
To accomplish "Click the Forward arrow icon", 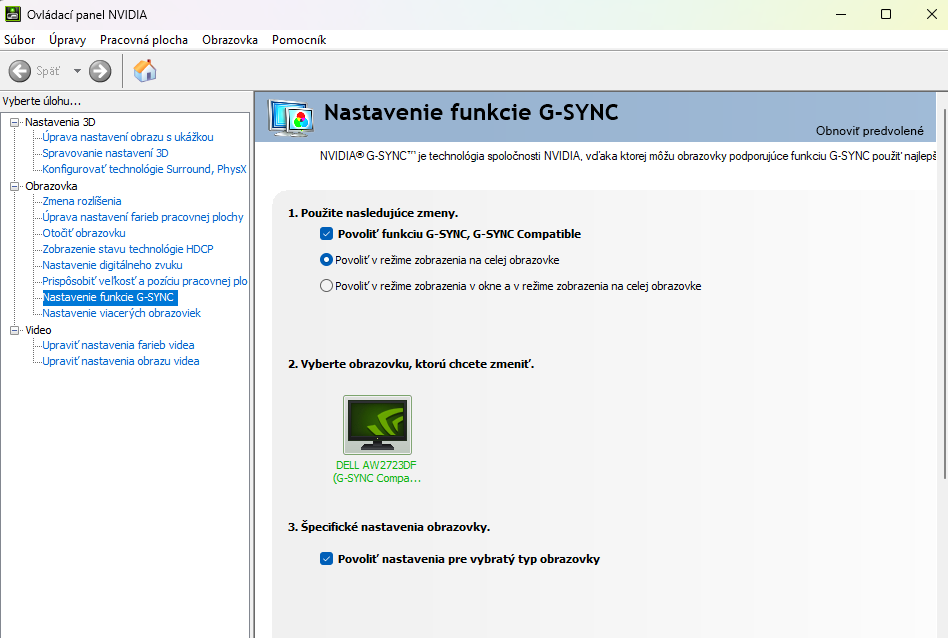I will tap(100, 71).
